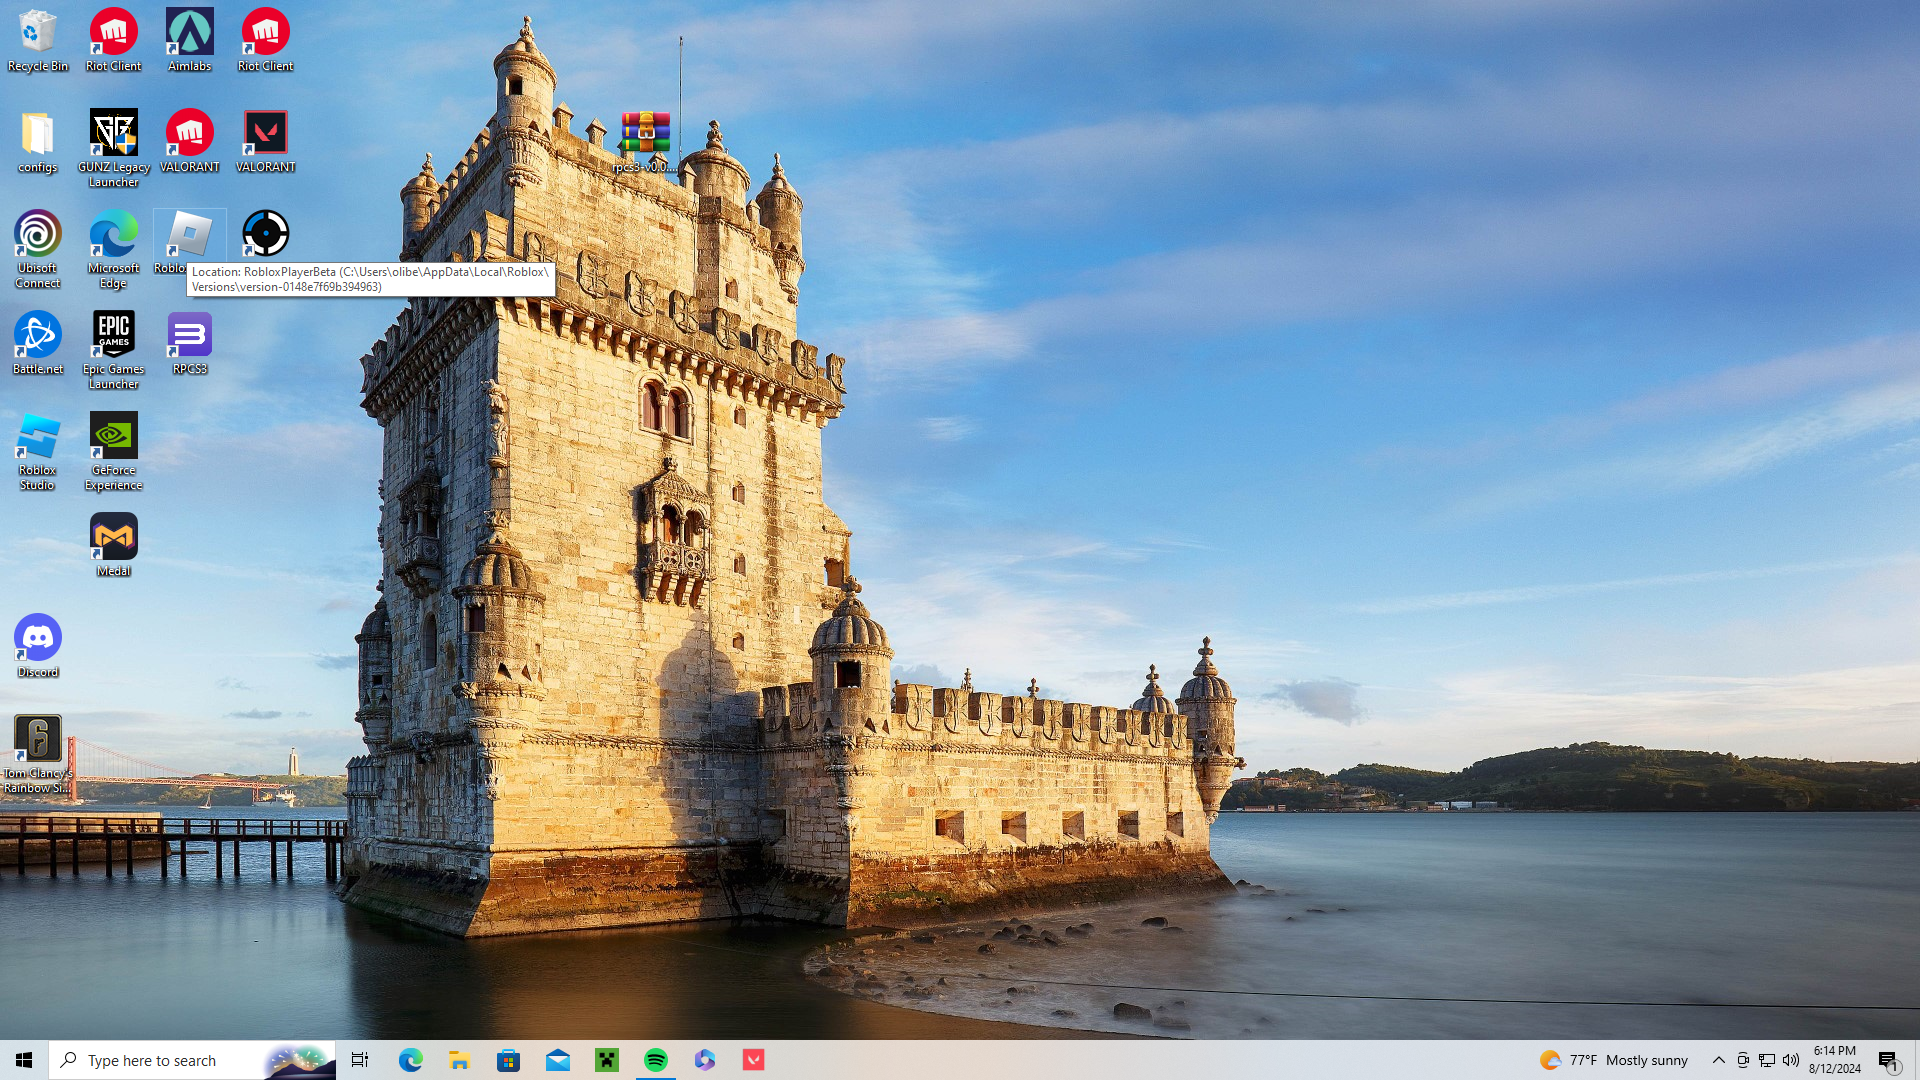
Task: Show hidden system tray icons
Action: [1718, 1060]
